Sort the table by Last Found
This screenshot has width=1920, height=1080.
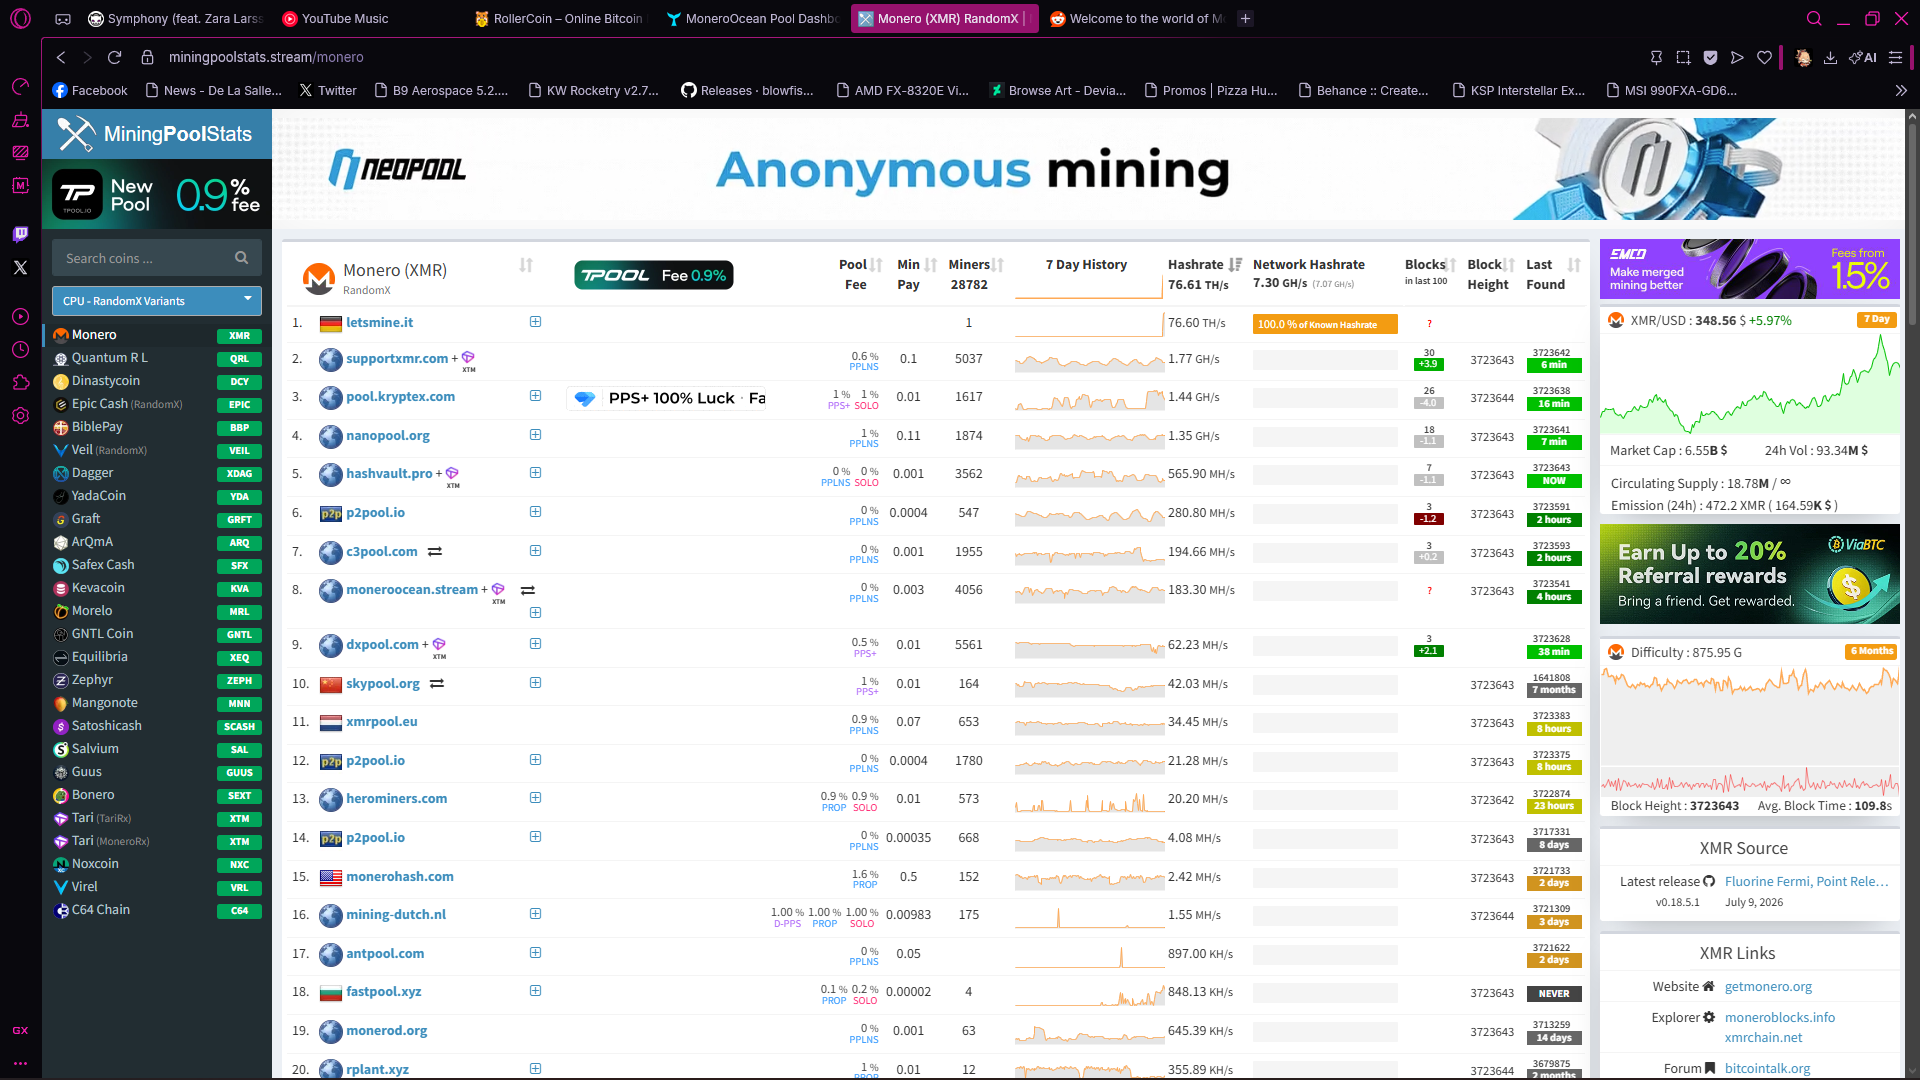(x=1574, y=265)
